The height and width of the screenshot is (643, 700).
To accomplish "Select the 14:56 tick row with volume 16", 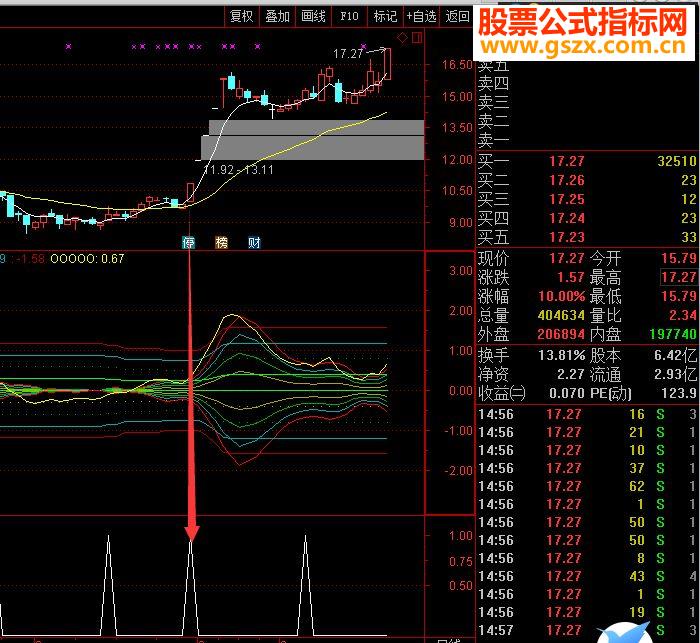I will 587,414.
